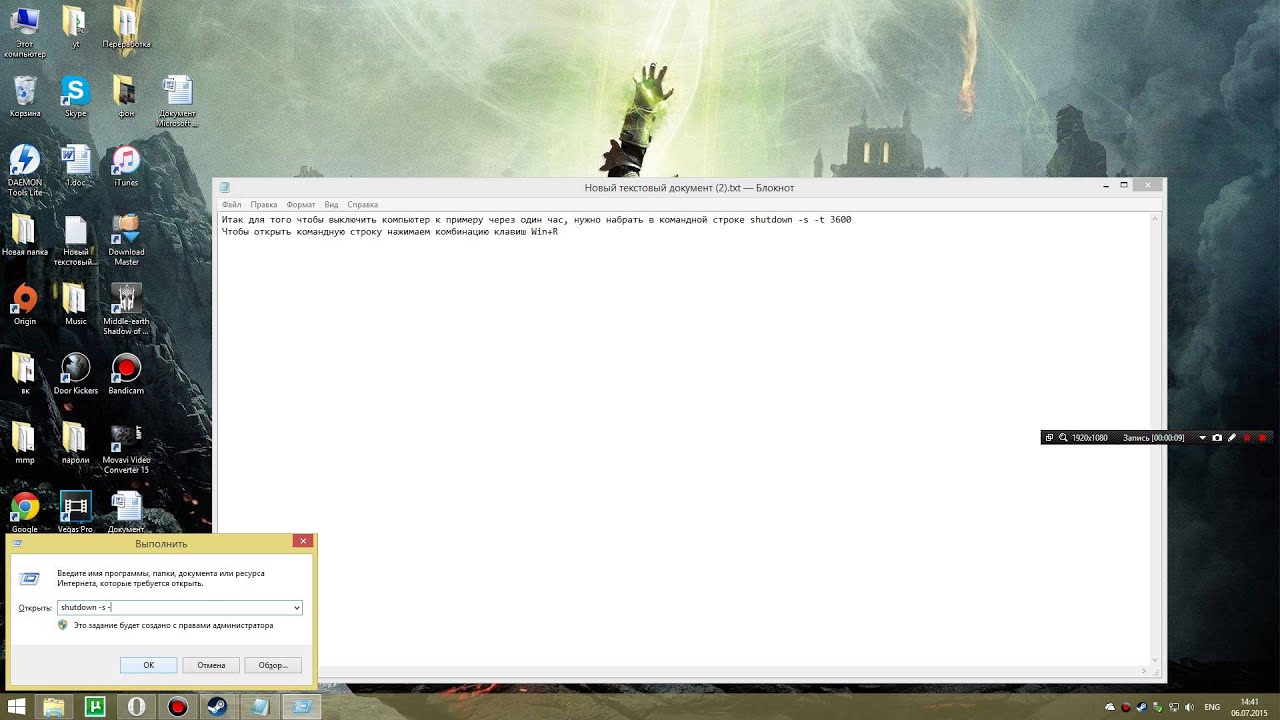Open the Download Master shortcut
Screen dimensions: 1280x720
pos(126,240)
